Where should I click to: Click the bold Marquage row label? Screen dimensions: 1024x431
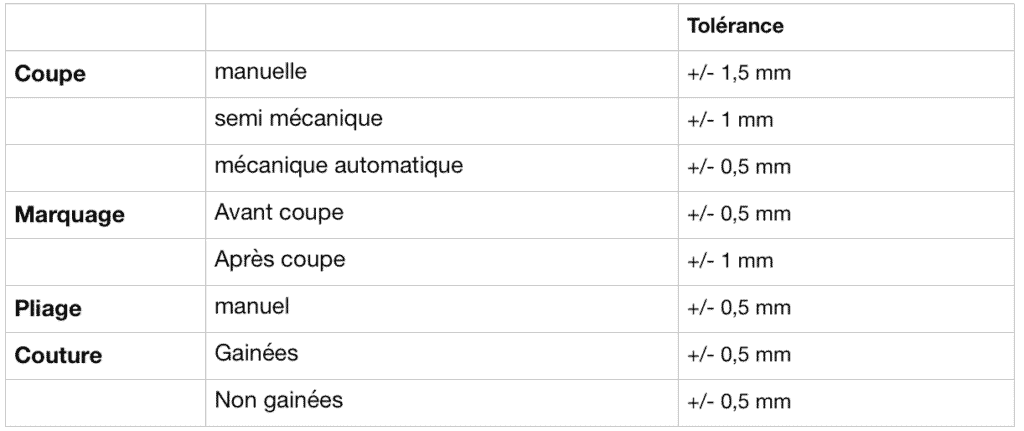pyautogui.click(x=69, y=214)
